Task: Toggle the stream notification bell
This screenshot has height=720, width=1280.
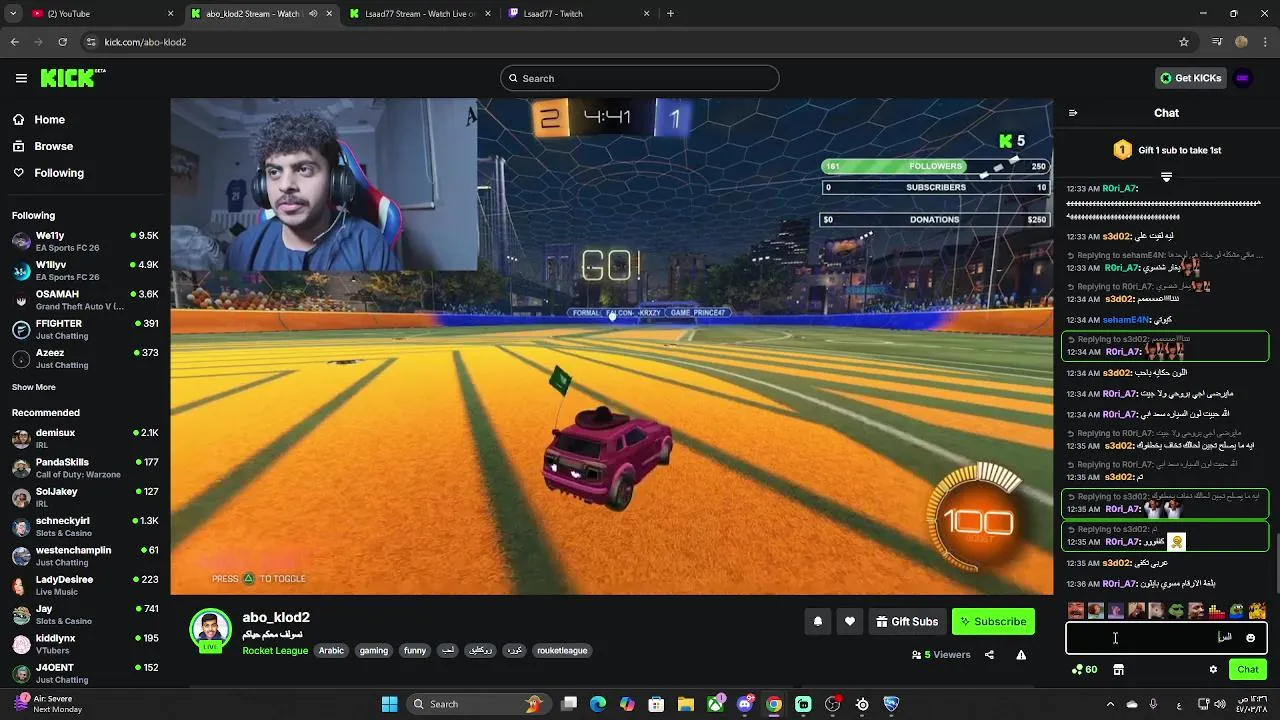Action: tap(818, 622)
